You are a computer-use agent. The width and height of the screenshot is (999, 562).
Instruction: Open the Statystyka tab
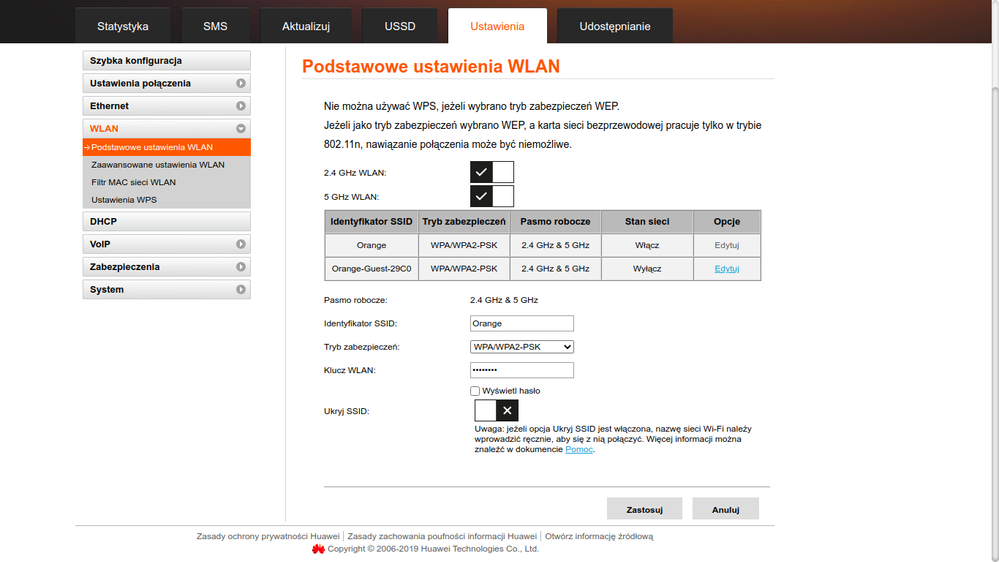point(122,26)
